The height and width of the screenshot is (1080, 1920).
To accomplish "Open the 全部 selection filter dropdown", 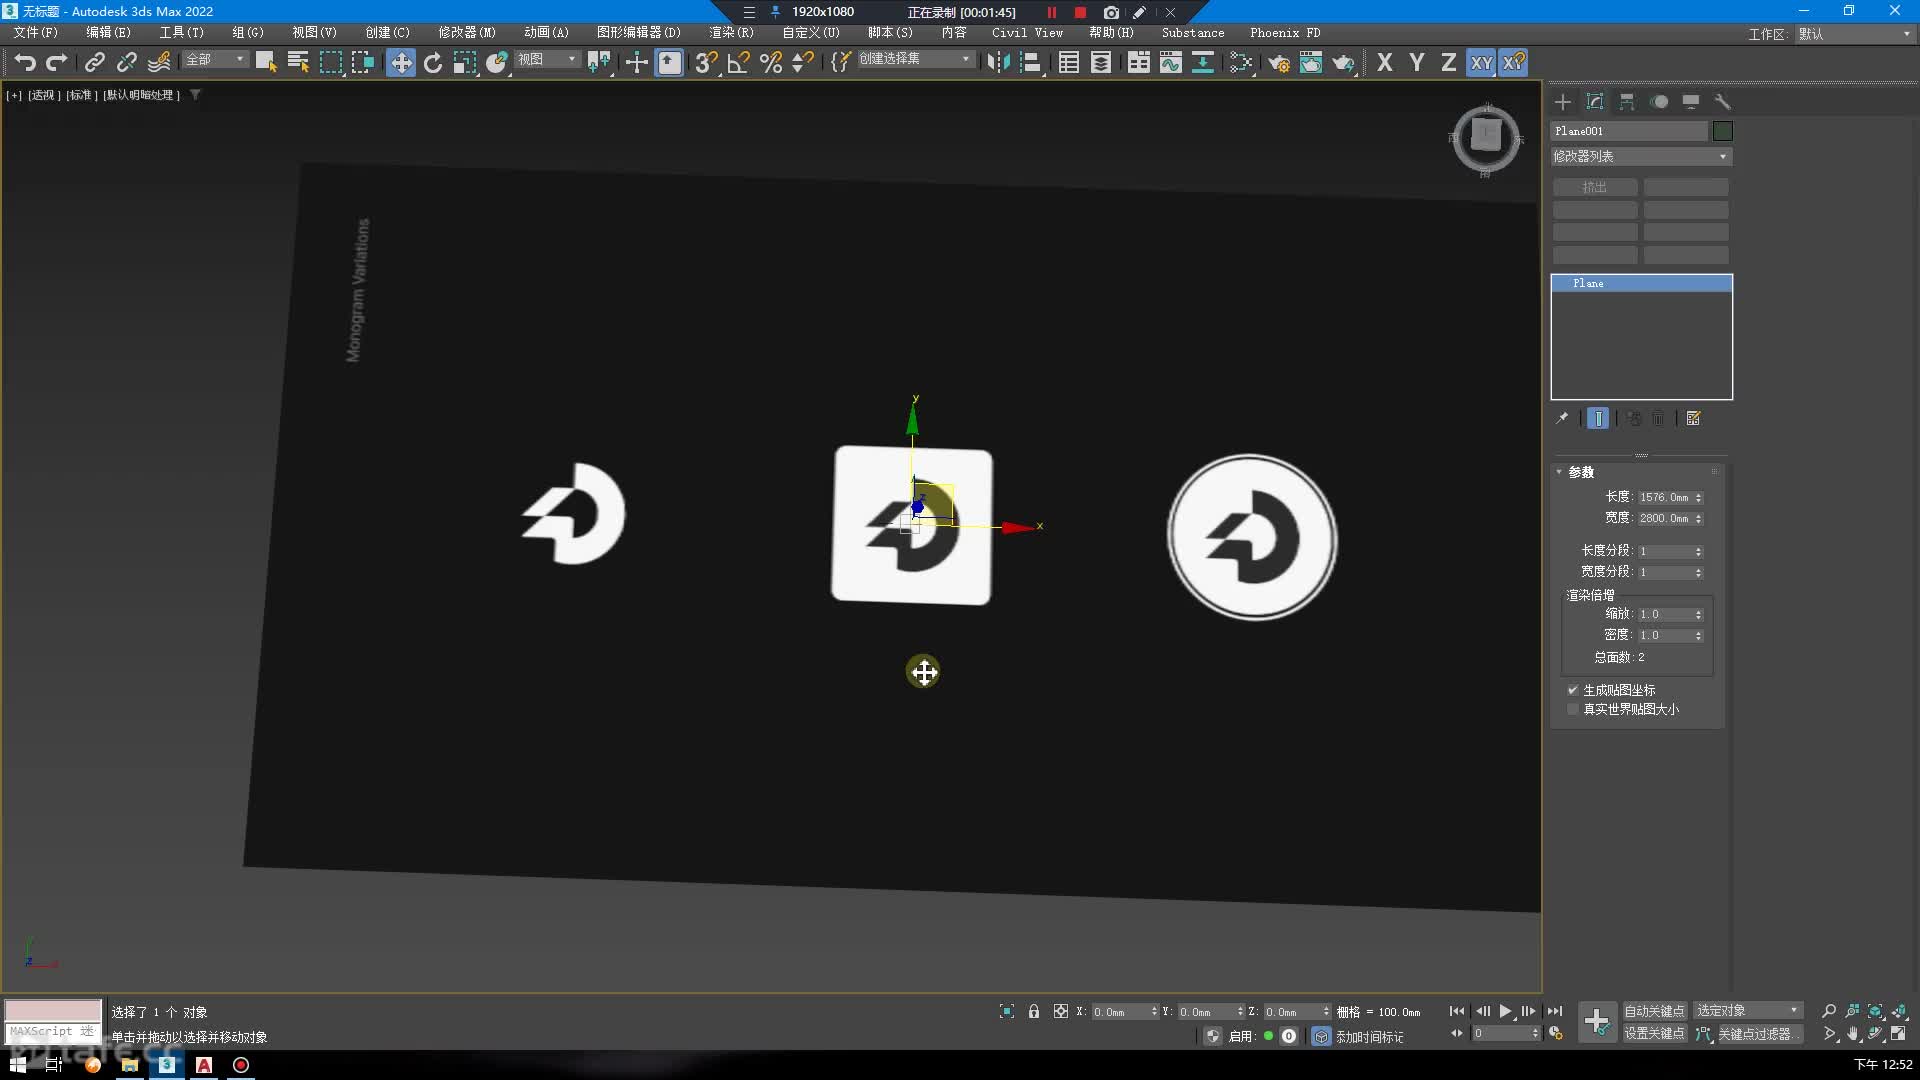I will point(215,60).
